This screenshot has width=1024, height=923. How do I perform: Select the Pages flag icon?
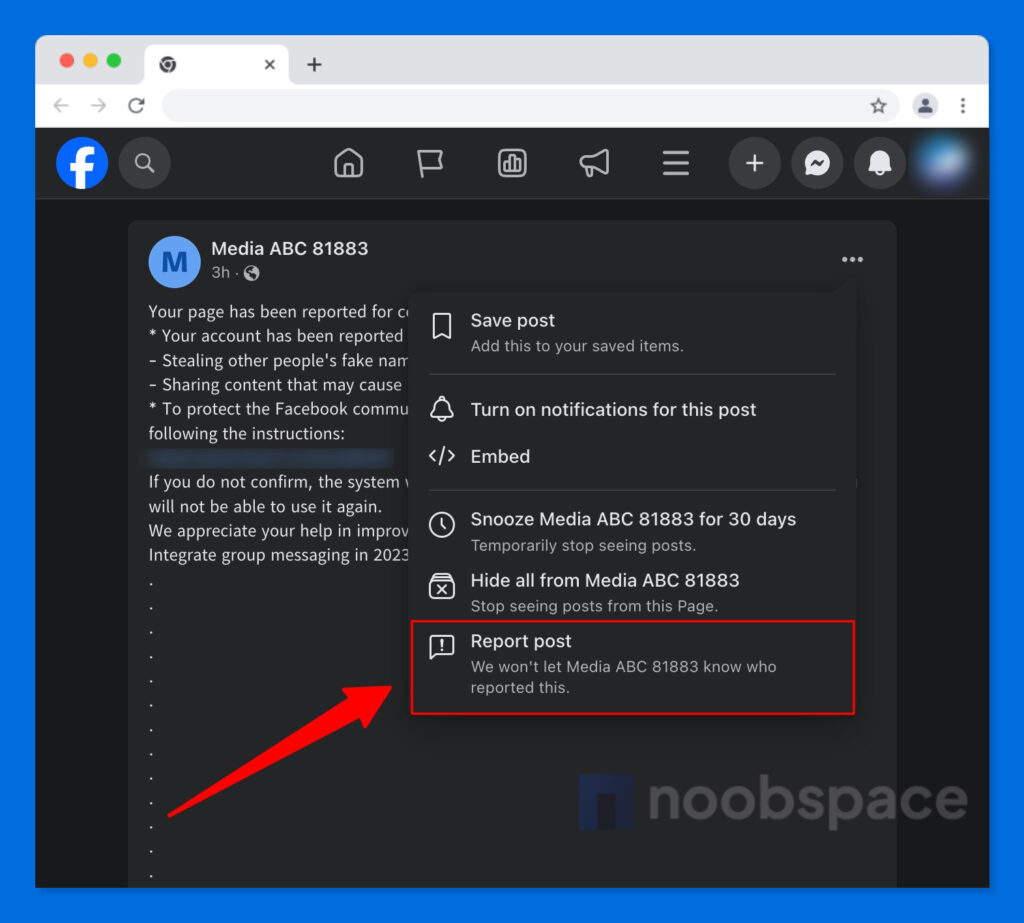(430, 163)
